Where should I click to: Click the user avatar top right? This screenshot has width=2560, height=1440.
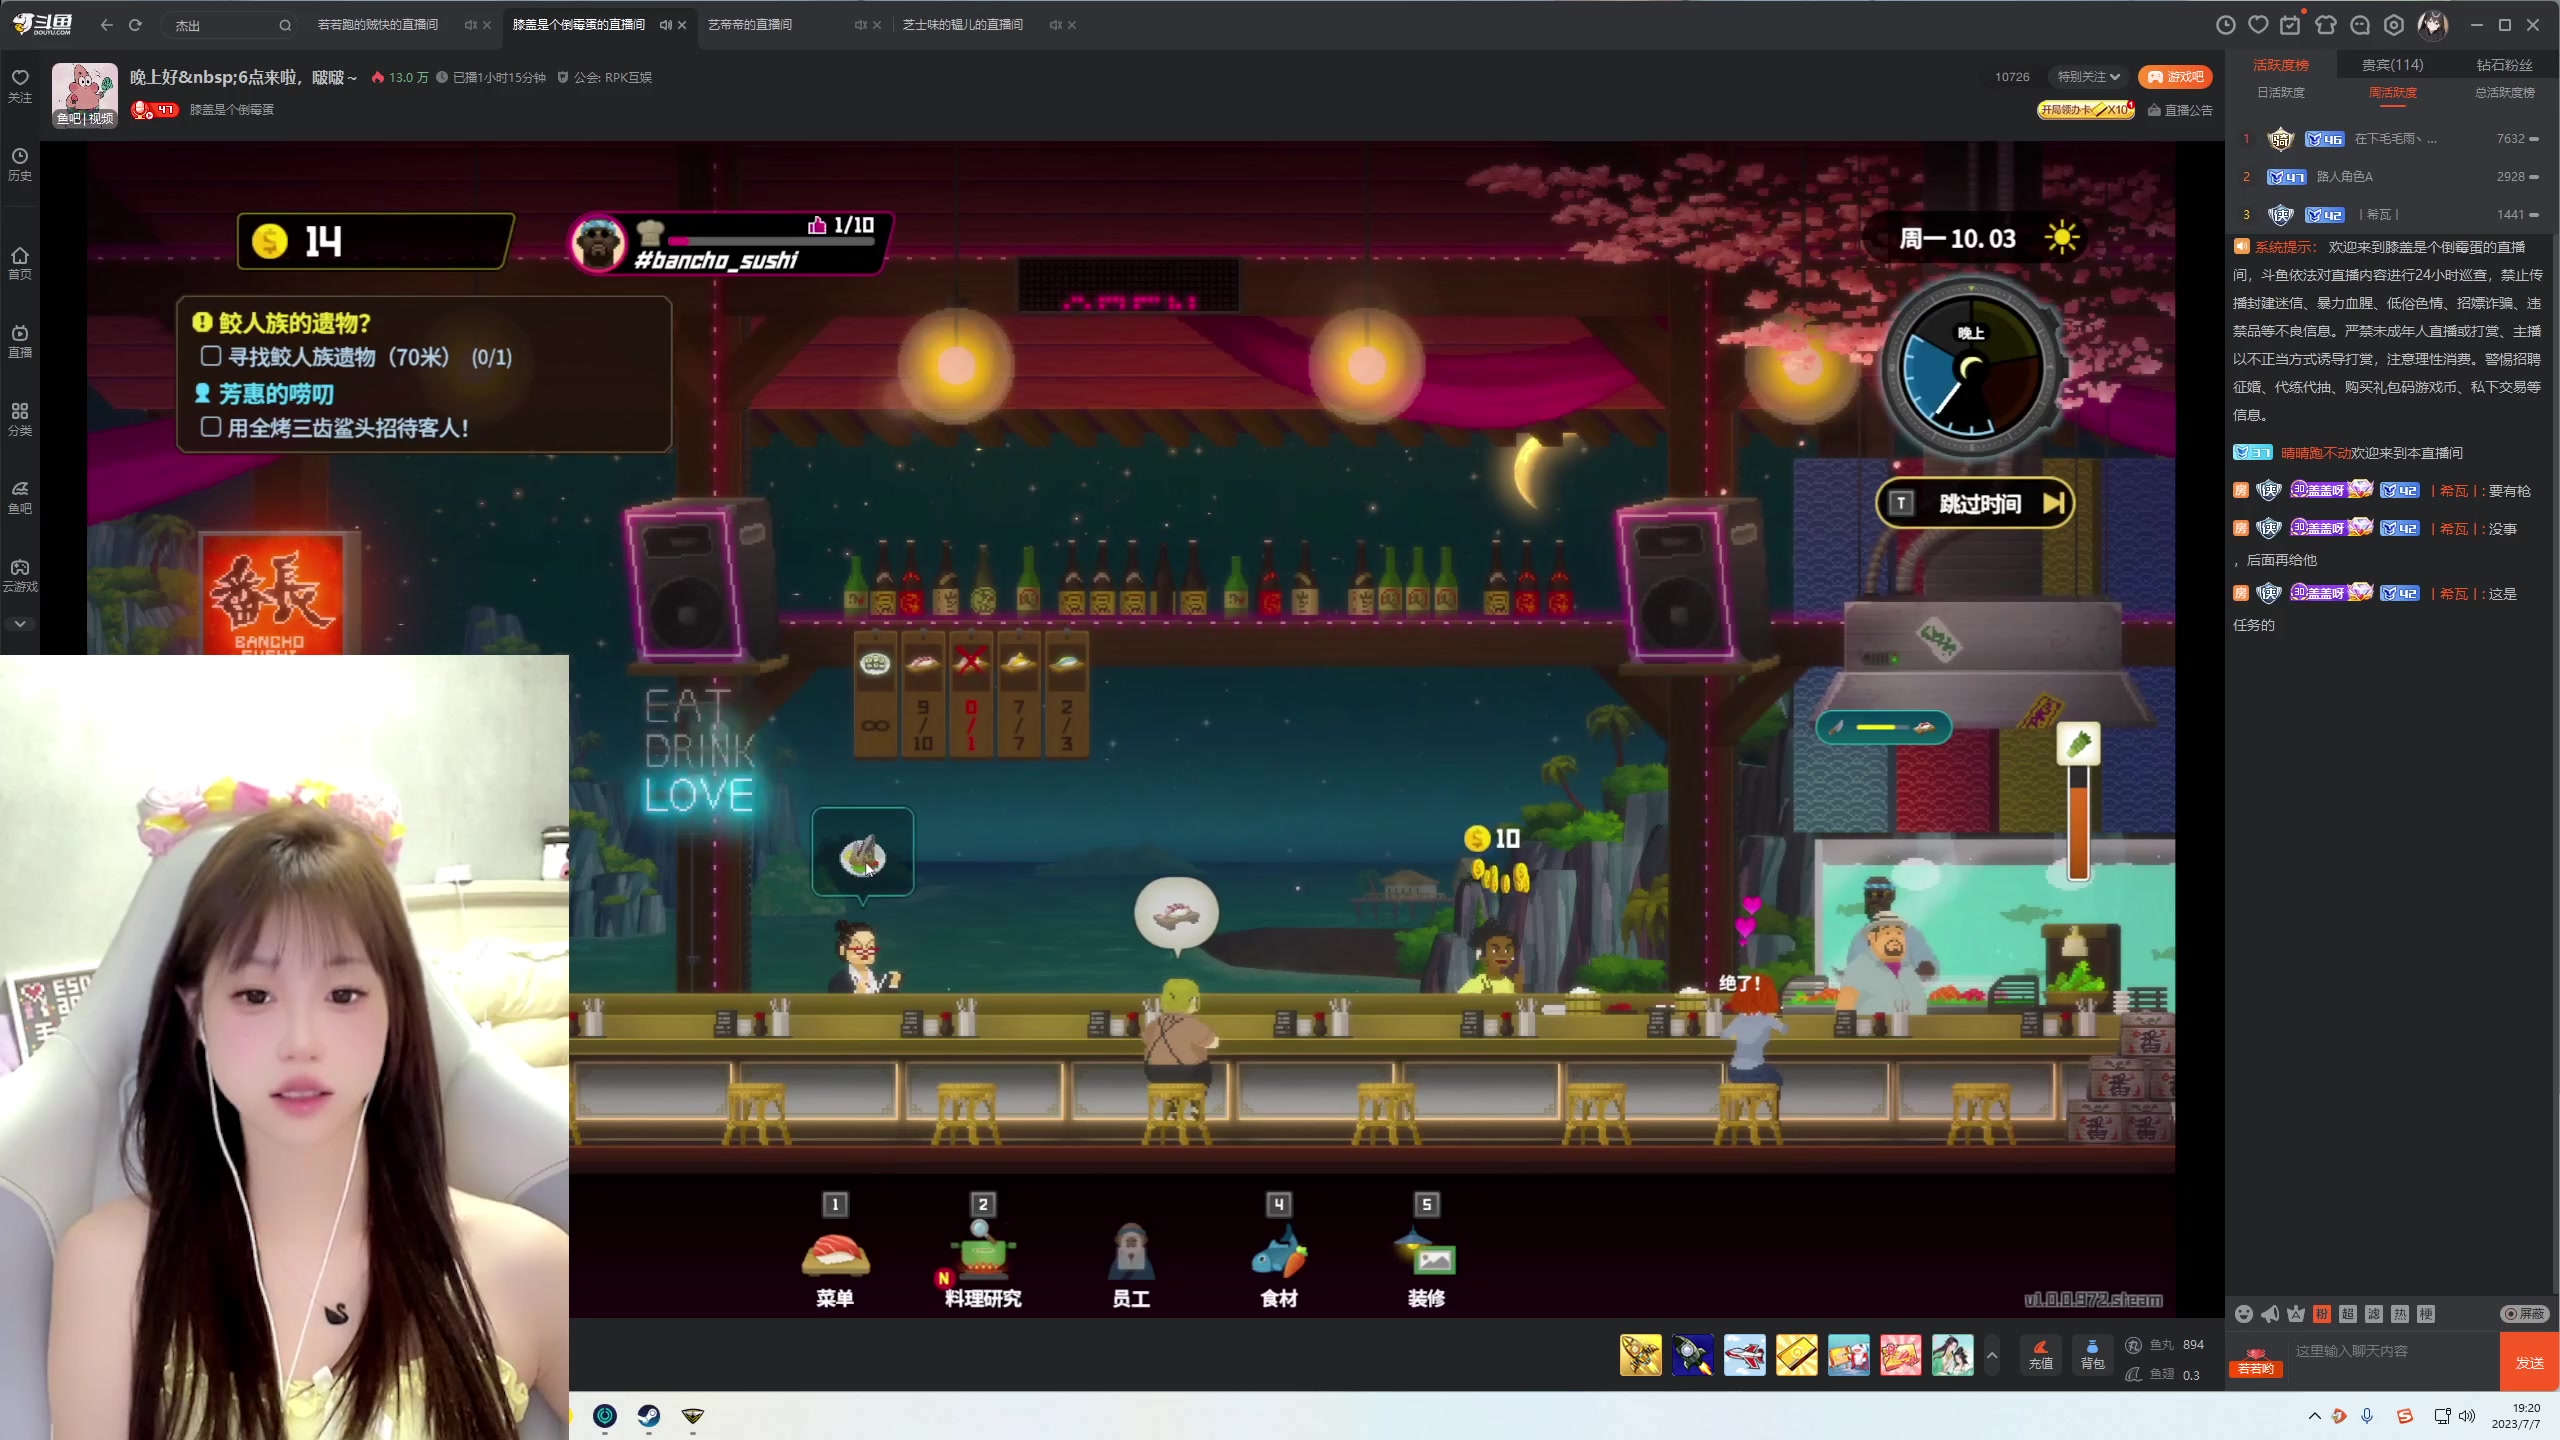coord(2433,25)
